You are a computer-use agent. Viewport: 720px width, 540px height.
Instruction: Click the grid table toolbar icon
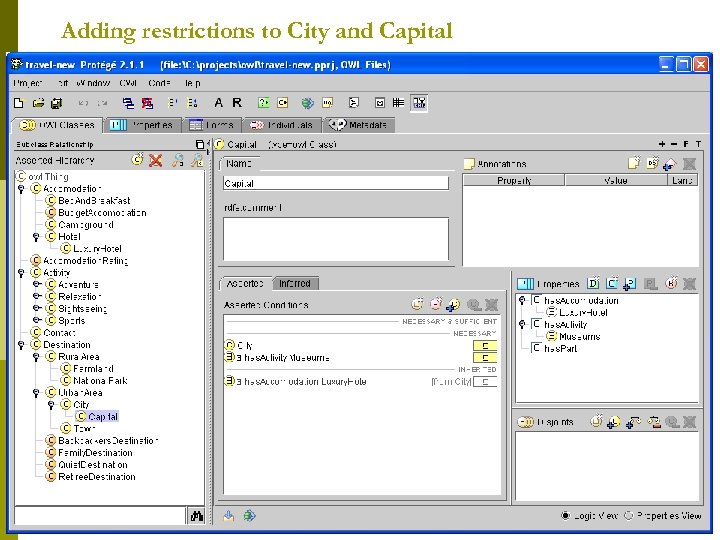[399, 103]
